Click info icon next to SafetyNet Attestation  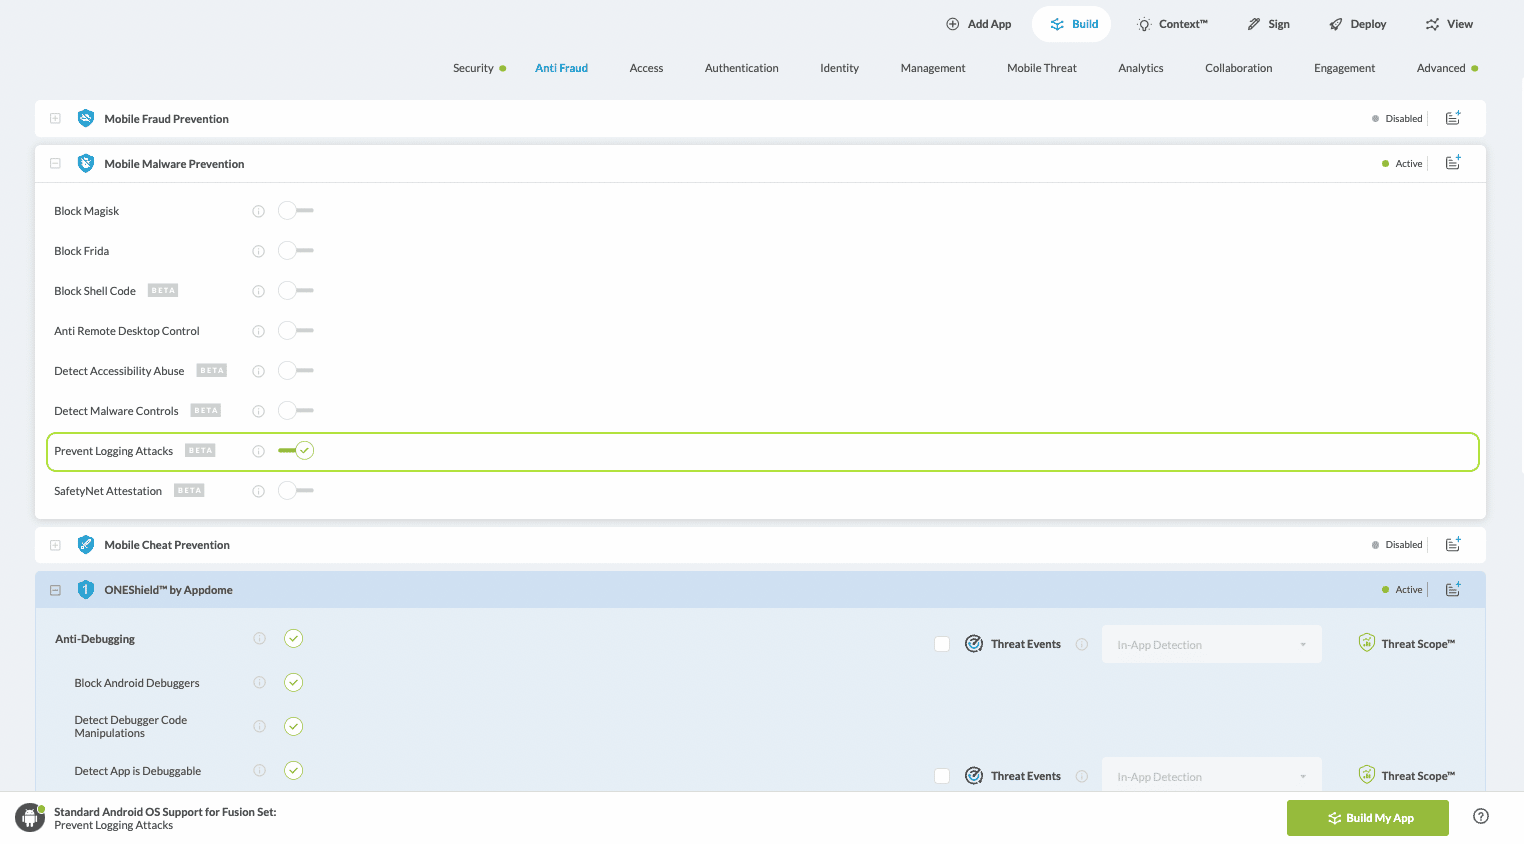[x=258, y=491]
